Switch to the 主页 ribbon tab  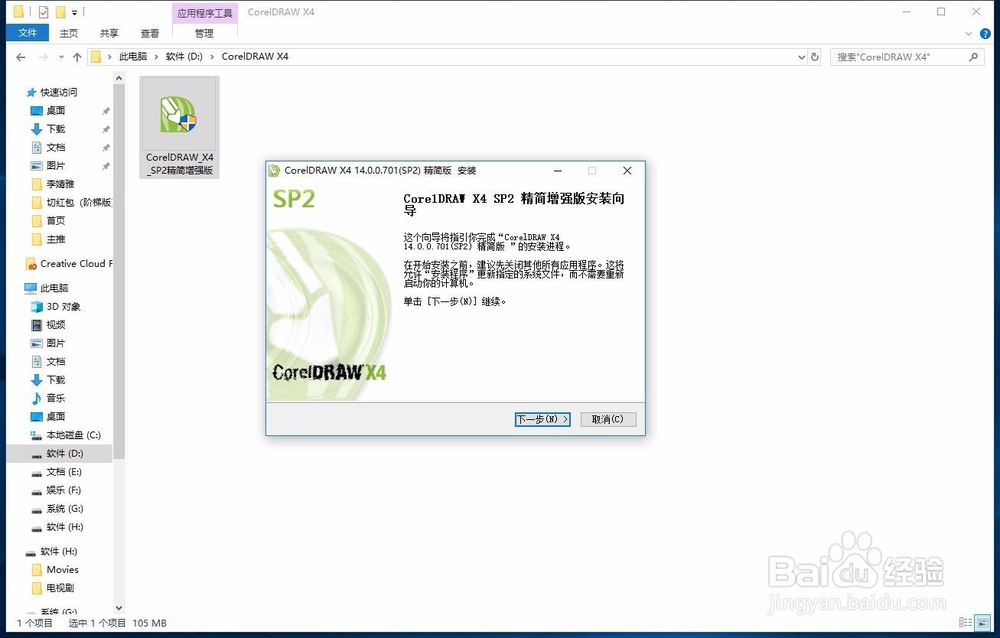click(68, 33)
